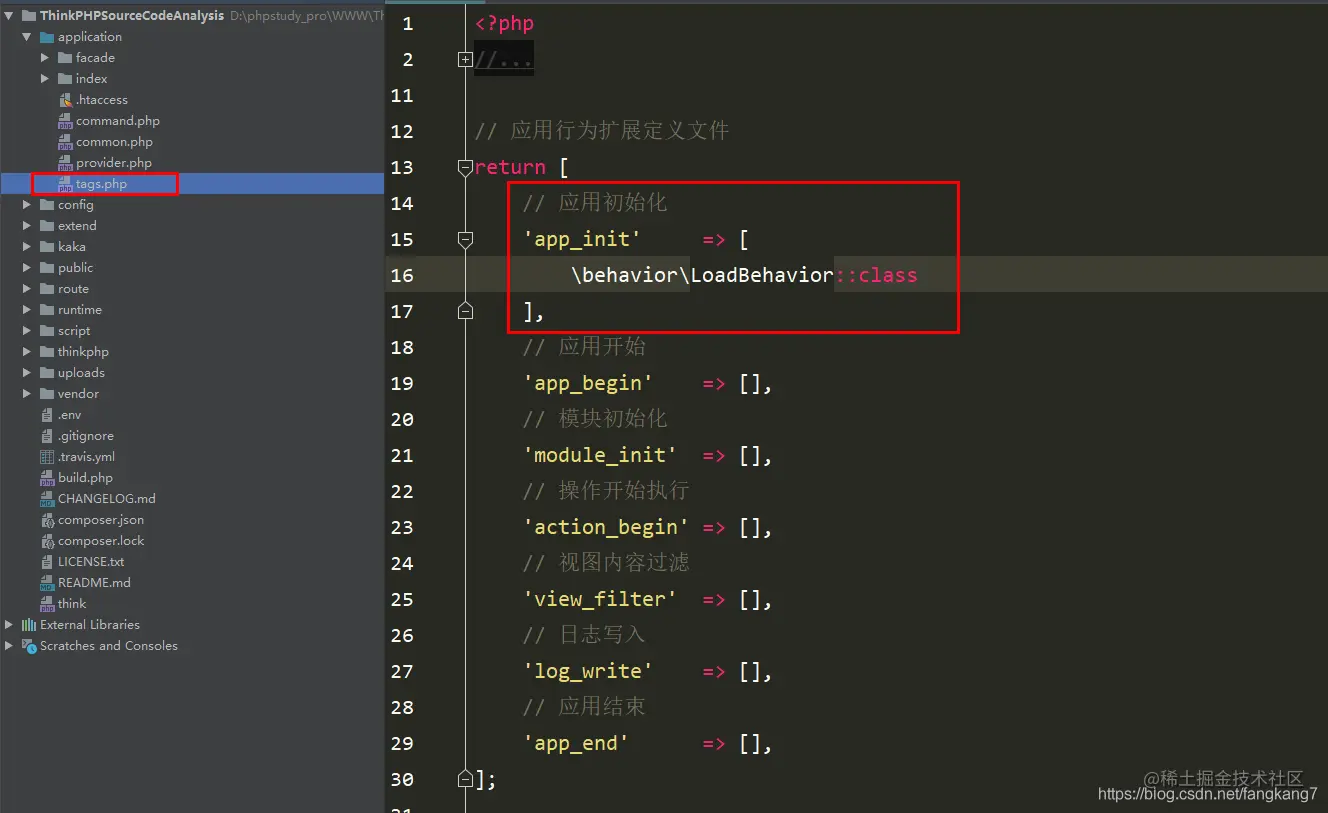Expand the script folder arrow

pos(27,331)
